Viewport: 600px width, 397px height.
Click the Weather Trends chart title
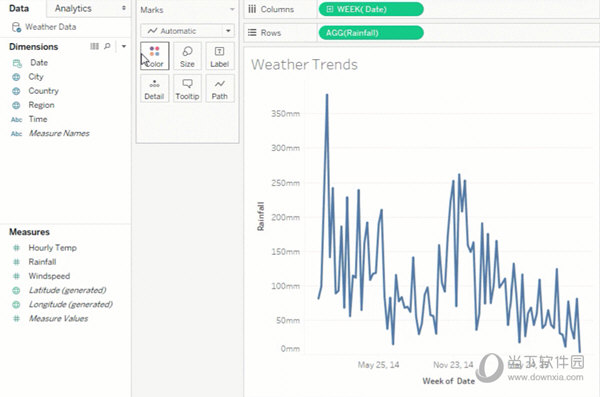304,65
